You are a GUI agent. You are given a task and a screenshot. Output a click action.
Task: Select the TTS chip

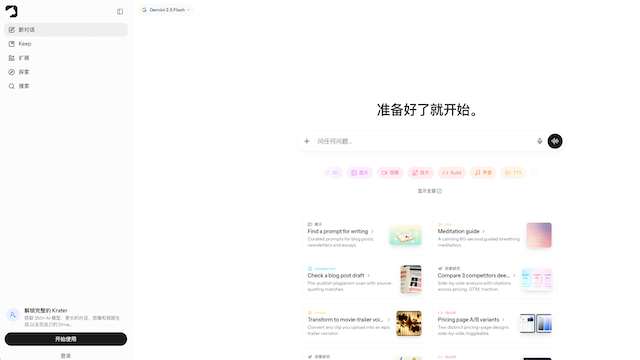click(513, 173)
